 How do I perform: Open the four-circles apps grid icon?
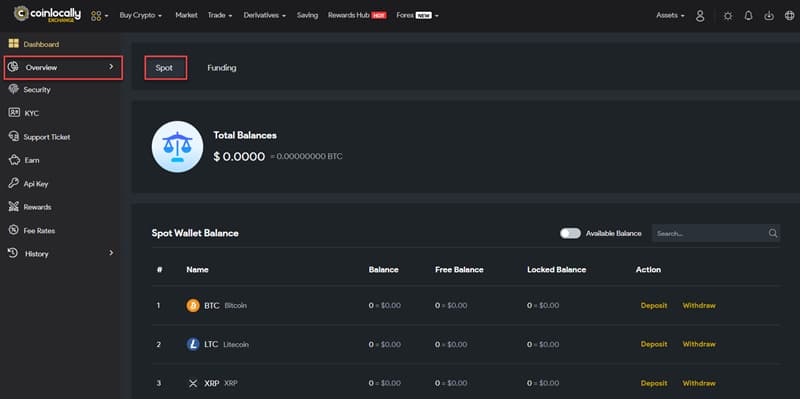pos(96,16)
